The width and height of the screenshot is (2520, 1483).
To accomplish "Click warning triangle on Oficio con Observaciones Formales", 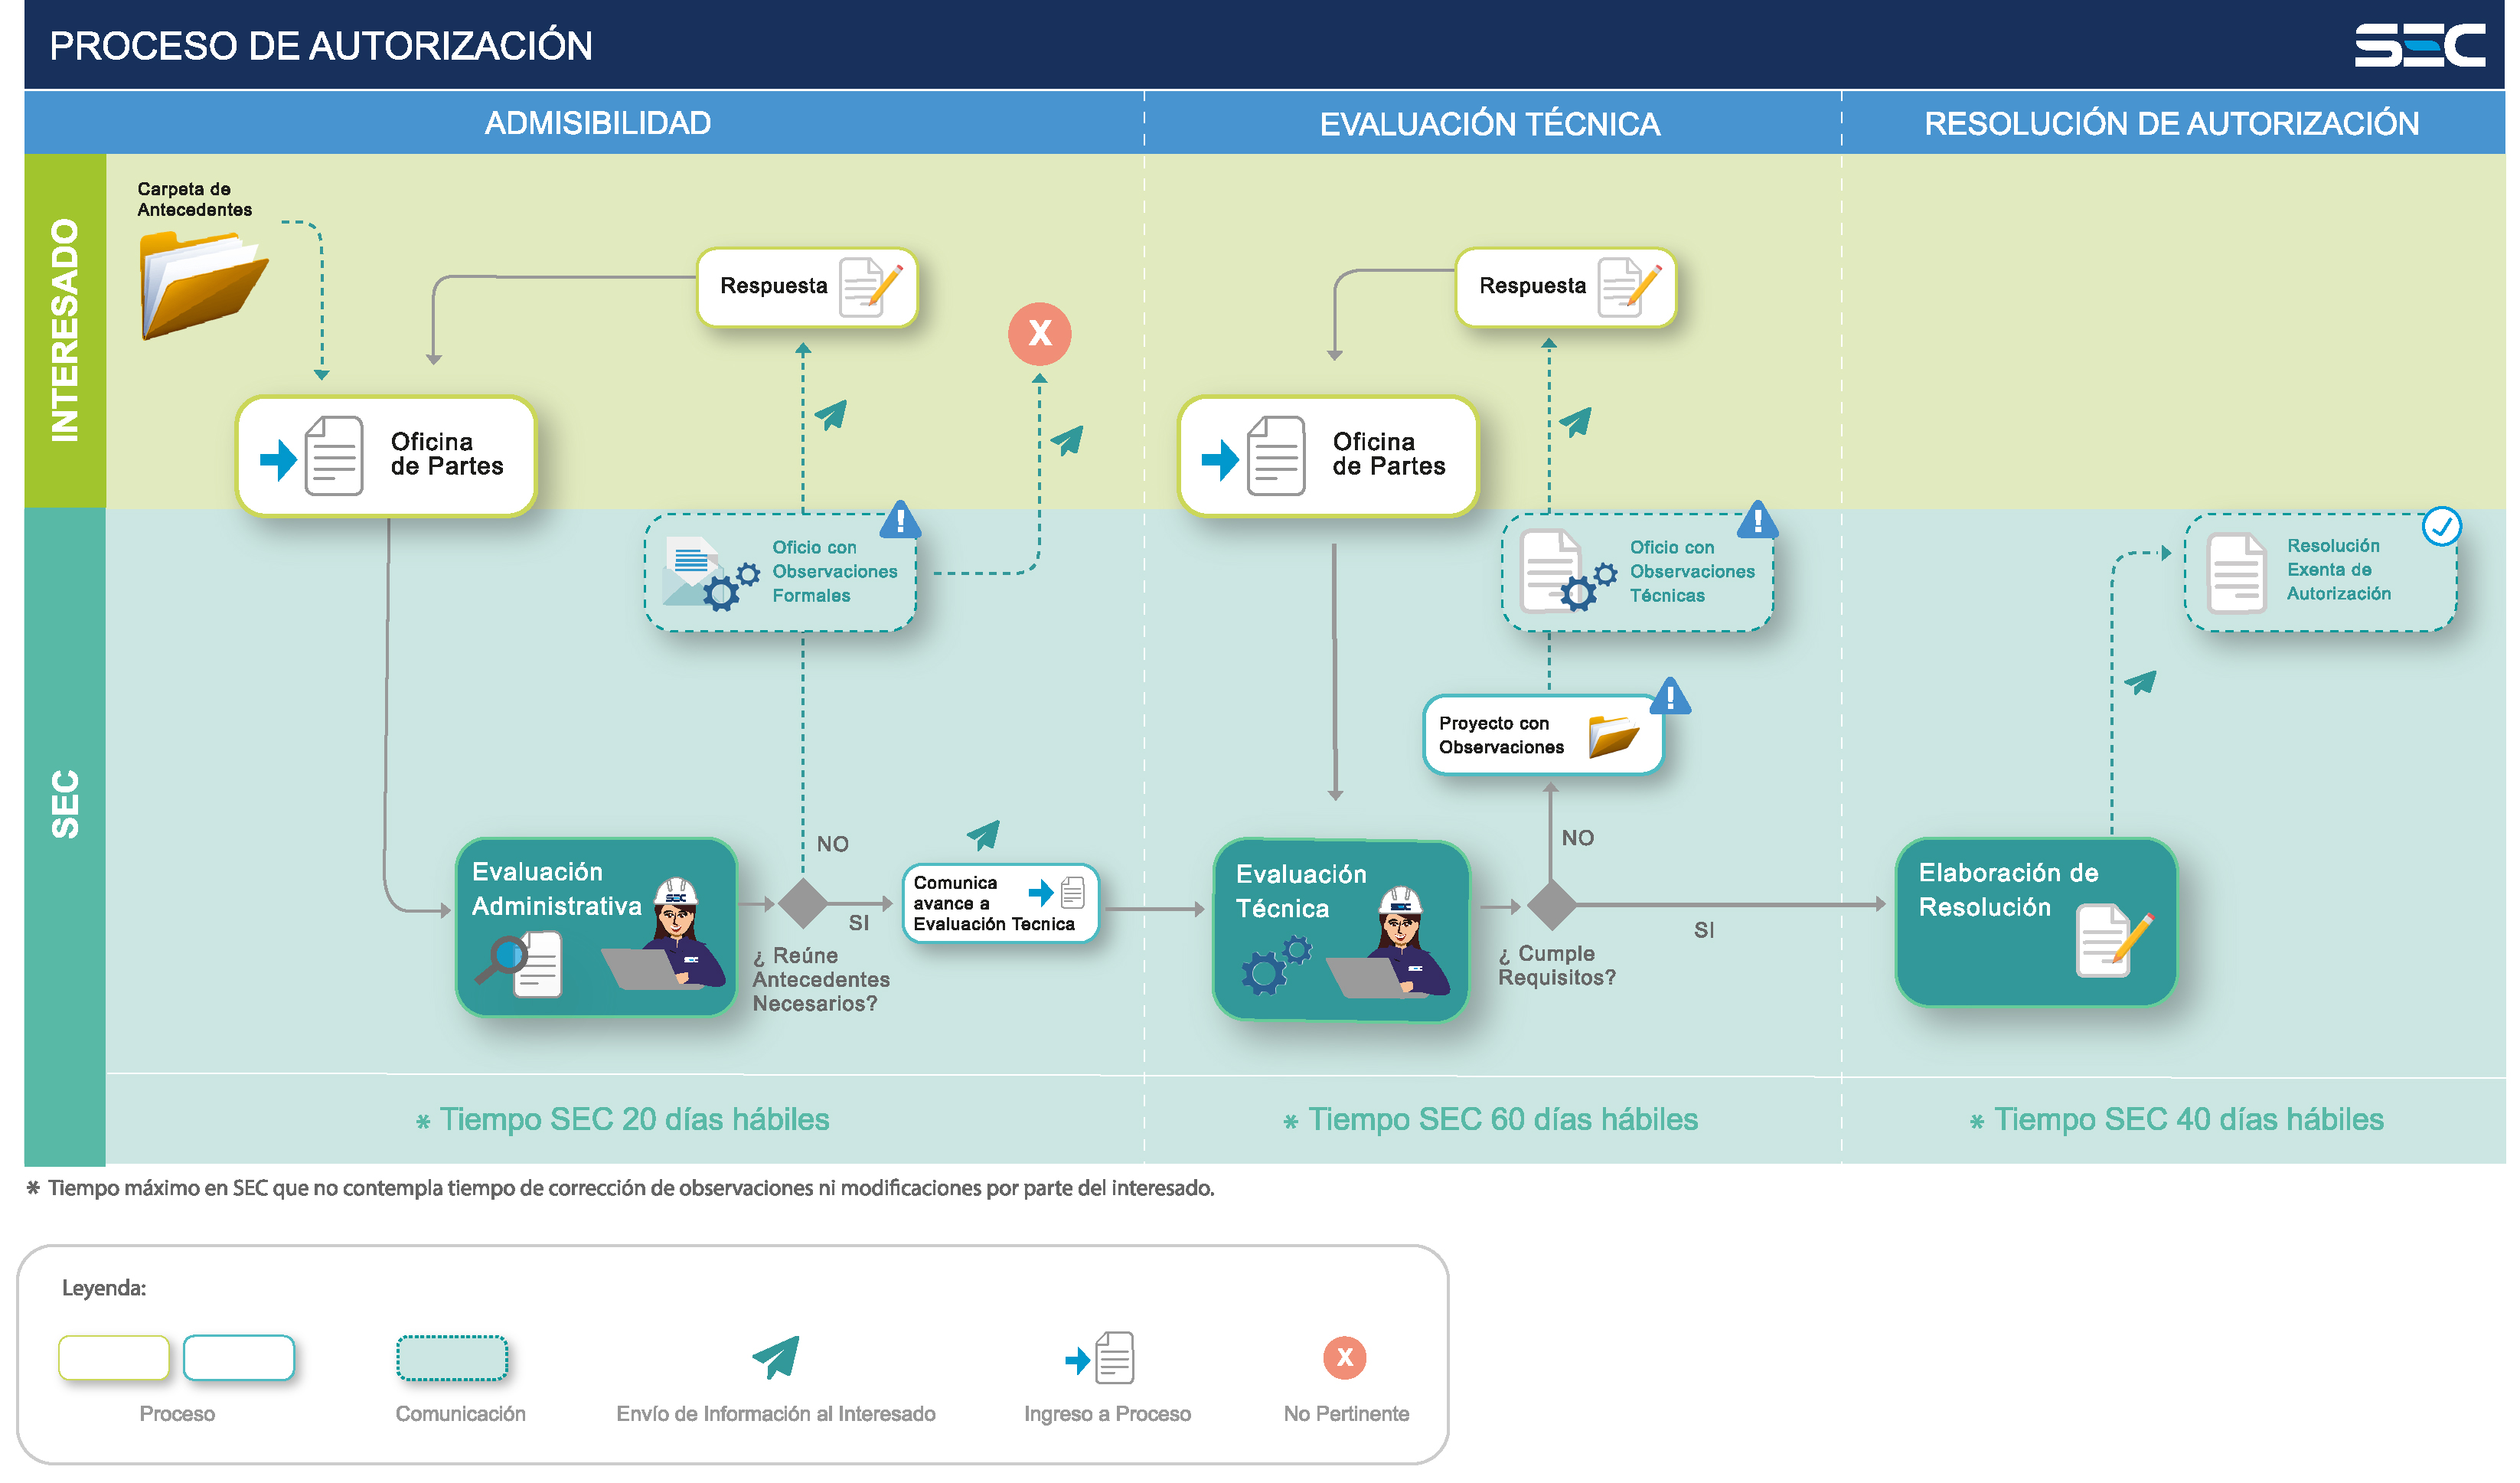I will coord(901,519).
